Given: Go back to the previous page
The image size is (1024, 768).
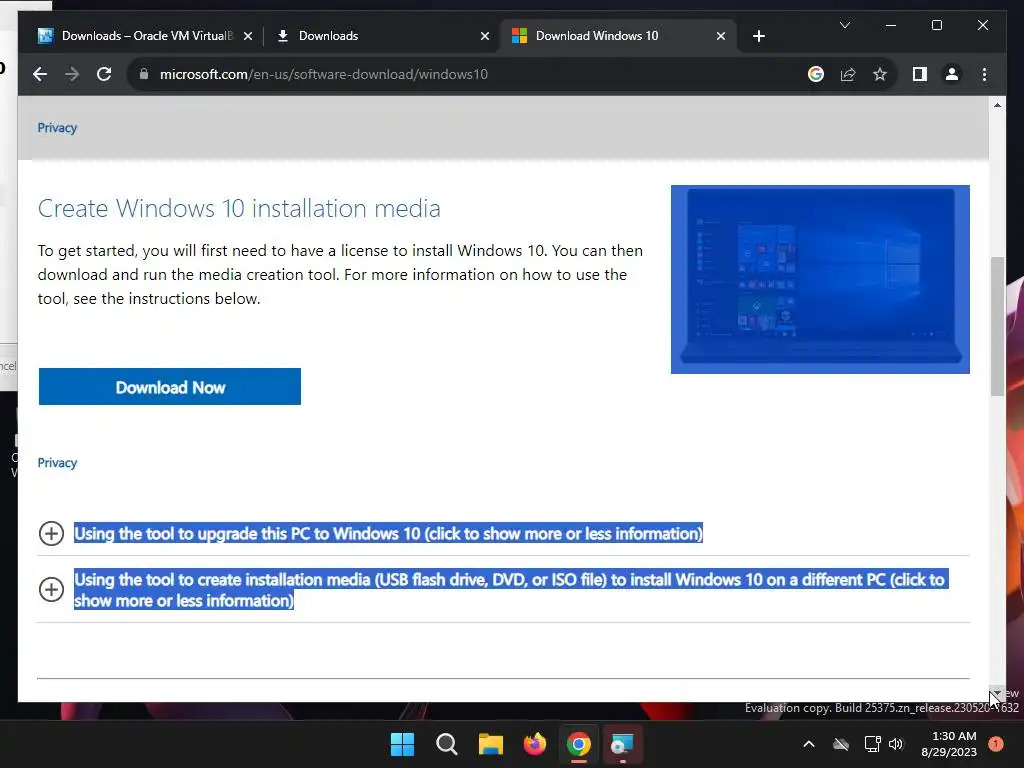Looking at the screenshot, I should coord(40,74).
